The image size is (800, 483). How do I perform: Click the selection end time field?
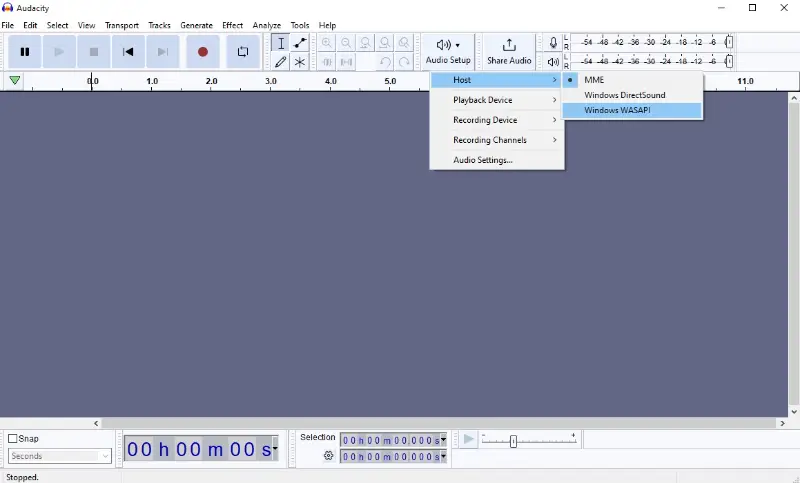pyautogui.click(x=390, y=456)
